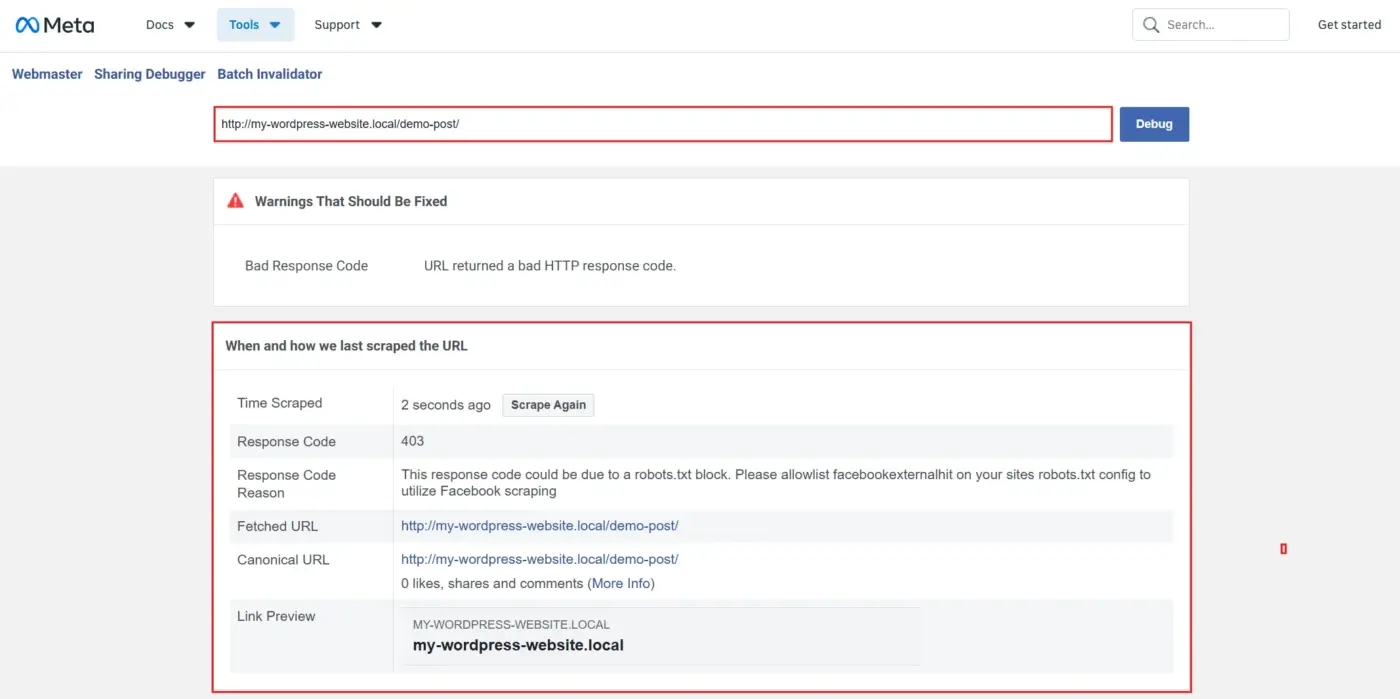
Task: Select the 'URL returned a bad HTTP response code.' text
Action: [550, 266]
